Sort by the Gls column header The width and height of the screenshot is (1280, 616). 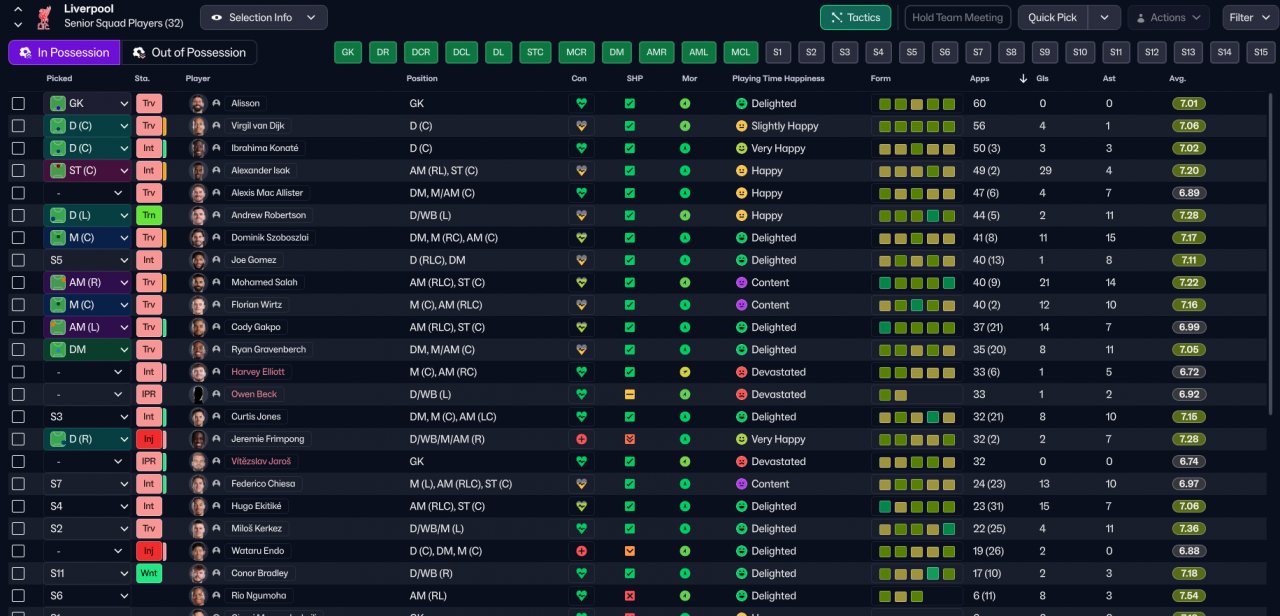(x=1045, y=79)
